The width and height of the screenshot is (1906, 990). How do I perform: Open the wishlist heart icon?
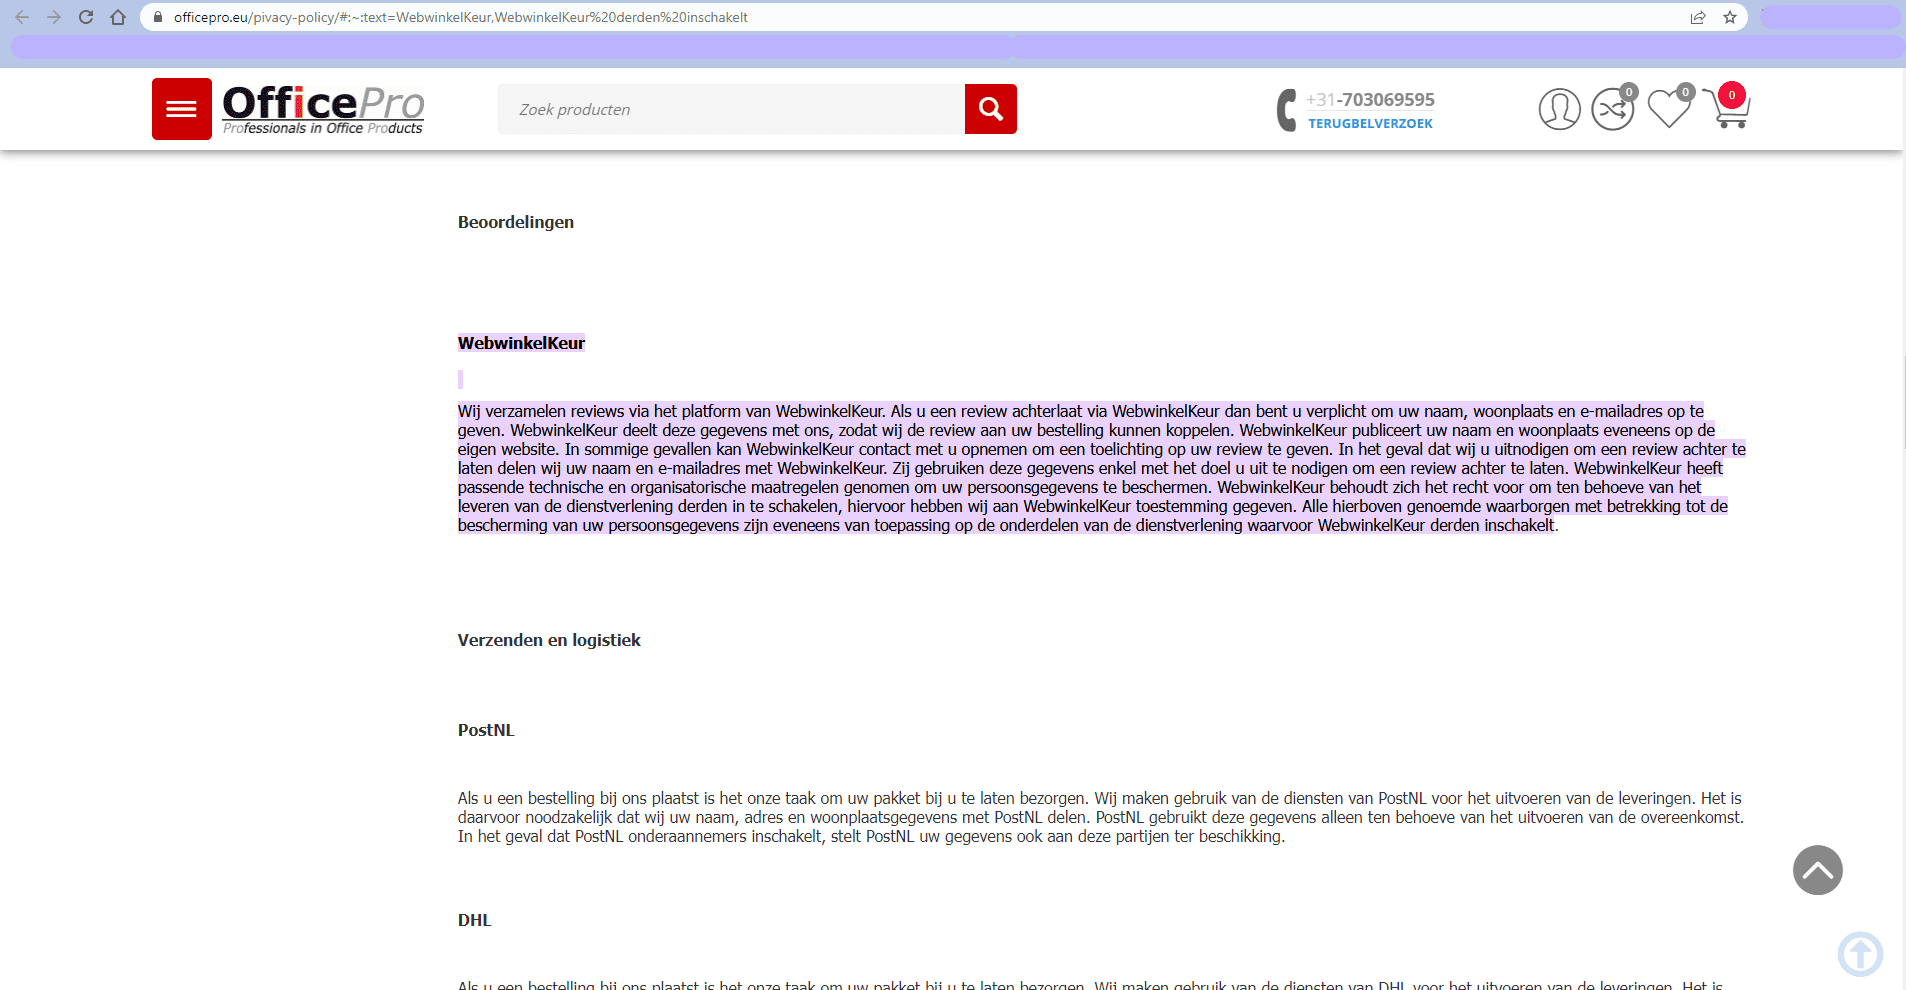pos(1668,109)
